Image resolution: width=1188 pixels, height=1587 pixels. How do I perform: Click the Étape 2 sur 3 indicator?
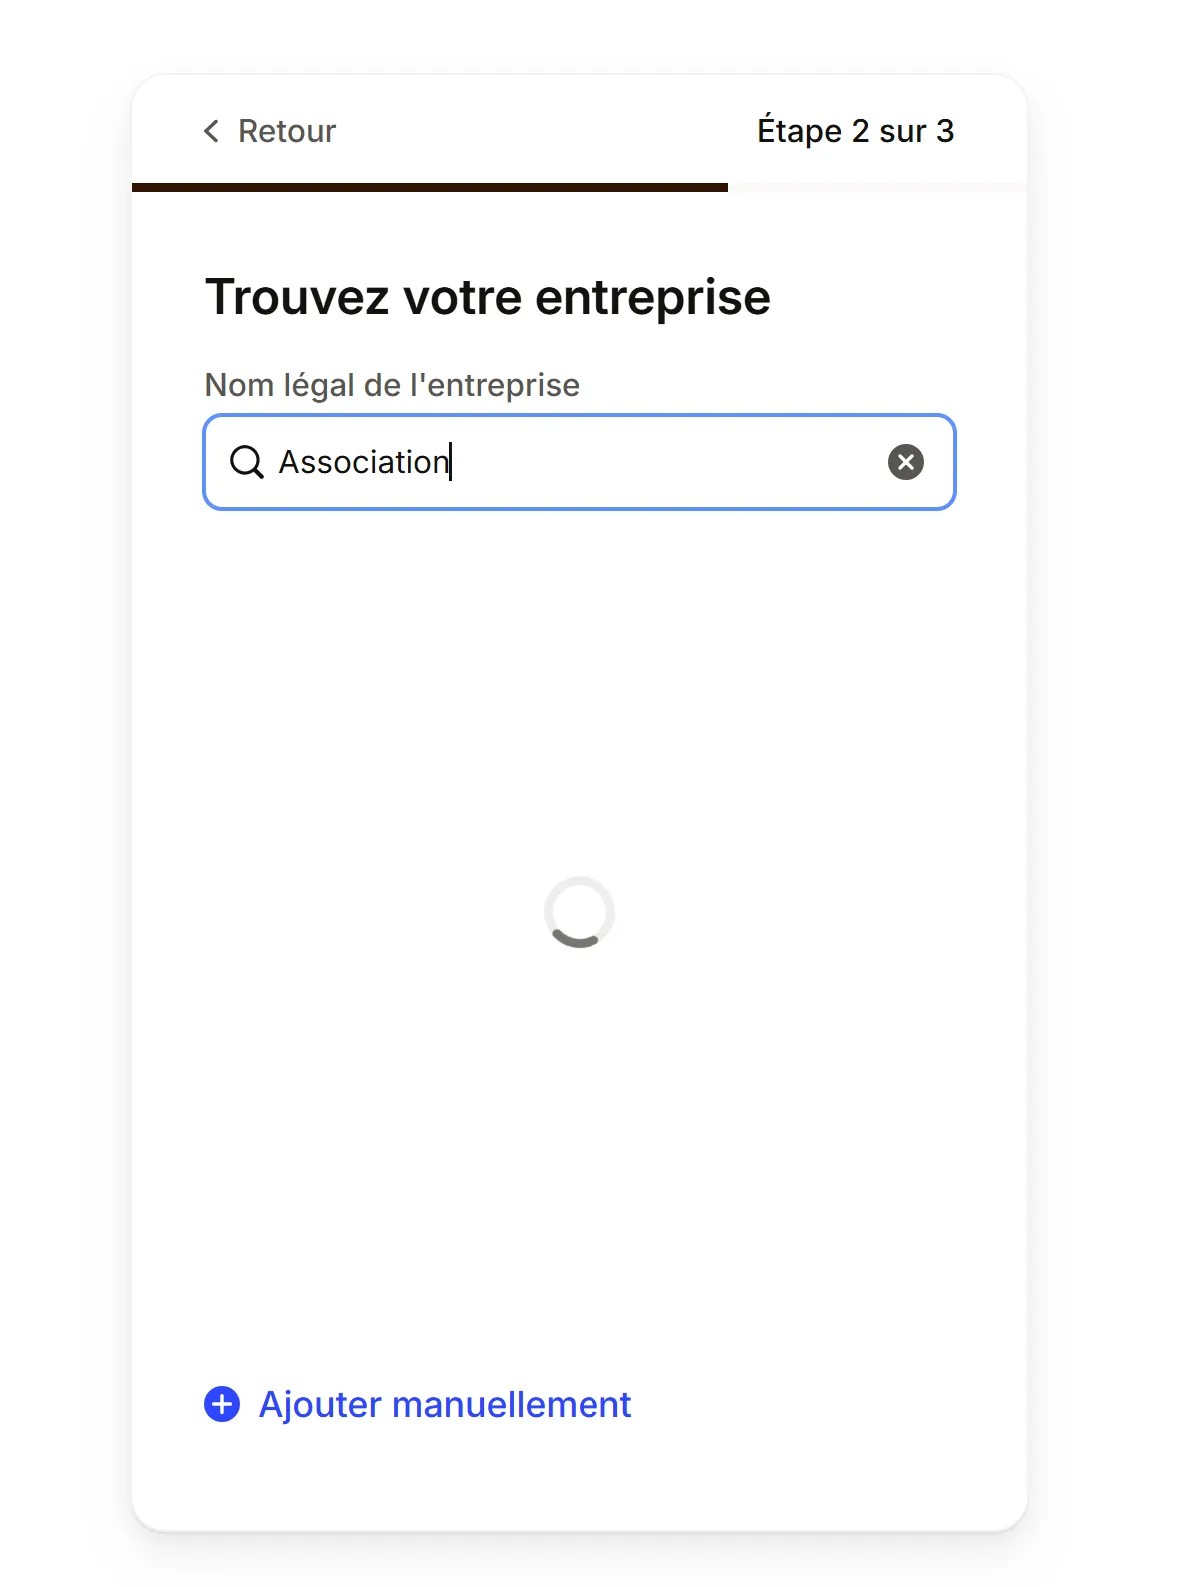pos(855,131)
